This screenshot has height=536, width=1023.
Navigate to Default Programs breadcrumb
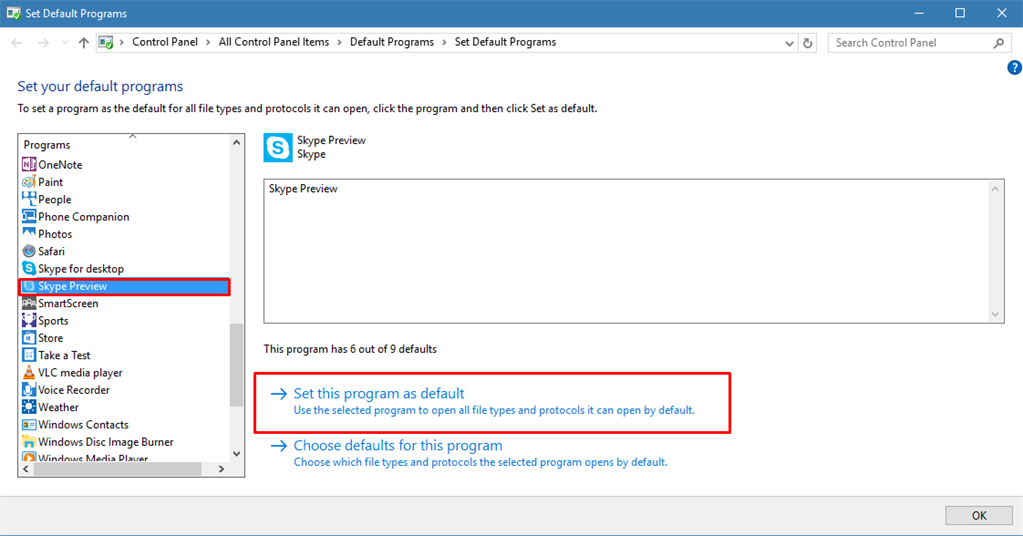(391, 42)
